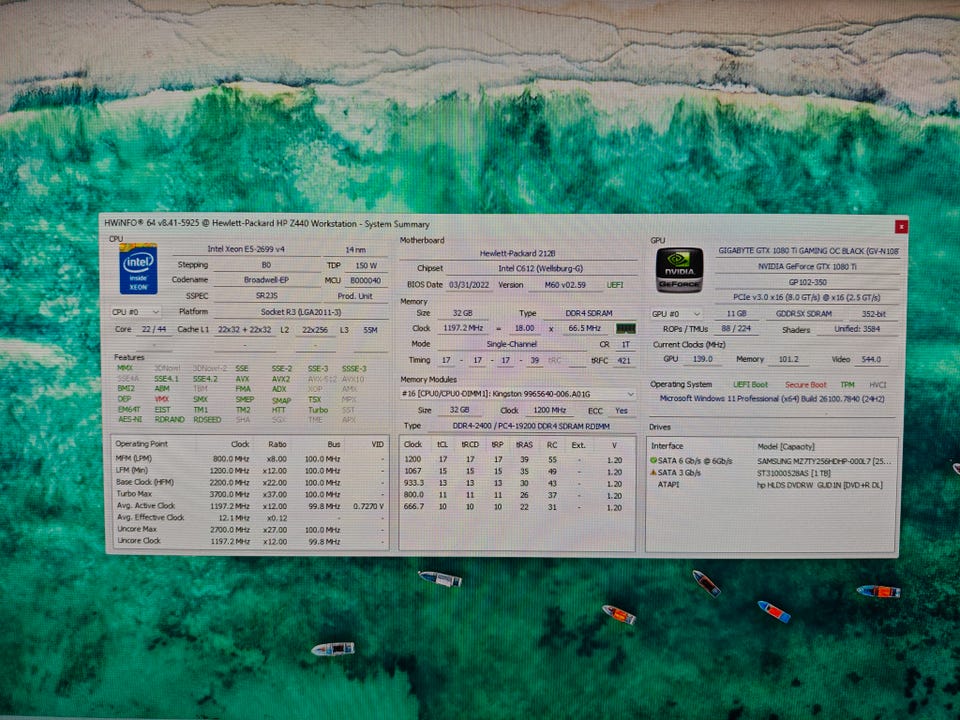Open the CPU #0 selector dropdown
This screenshot has width=960, height=720.
click(136, 312)
